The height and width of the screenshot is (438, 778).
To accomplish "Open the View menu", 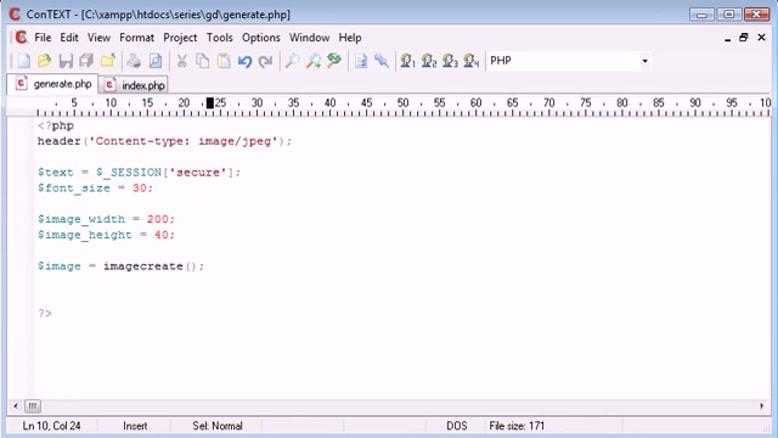I will (99, 38).
